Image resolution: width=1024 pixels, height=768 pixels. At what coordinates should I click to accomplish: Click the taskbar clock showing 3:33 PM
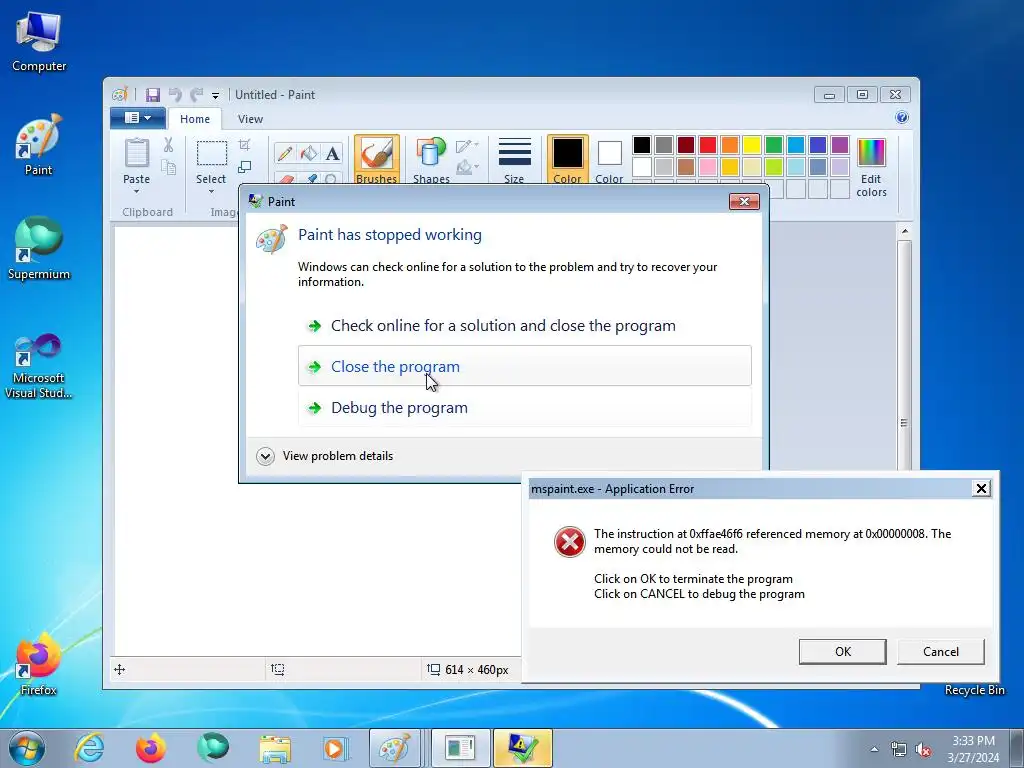[973, 749]
